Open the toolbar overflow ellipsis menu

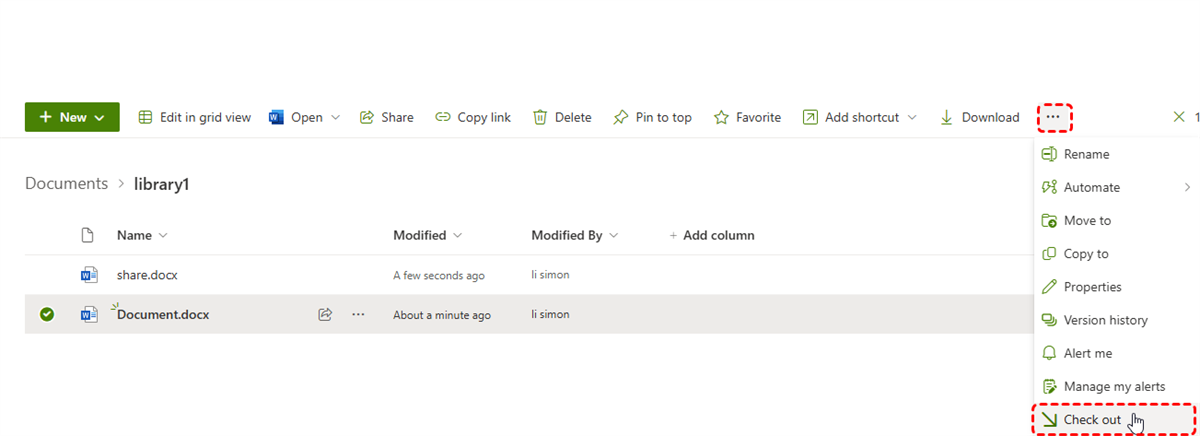tap(1053, 117)
